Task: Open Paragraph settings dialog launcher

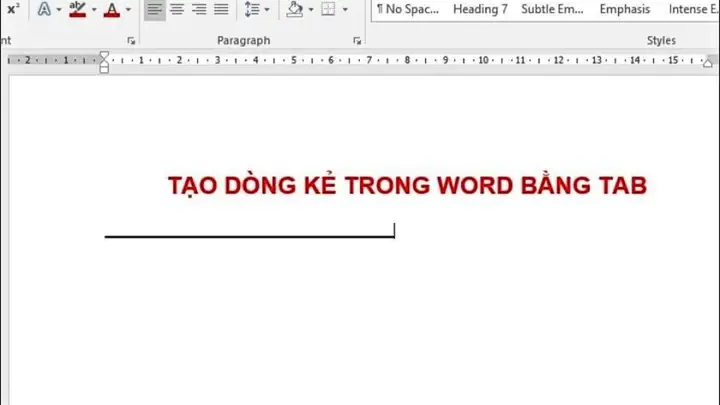Action: coord(357,41)
